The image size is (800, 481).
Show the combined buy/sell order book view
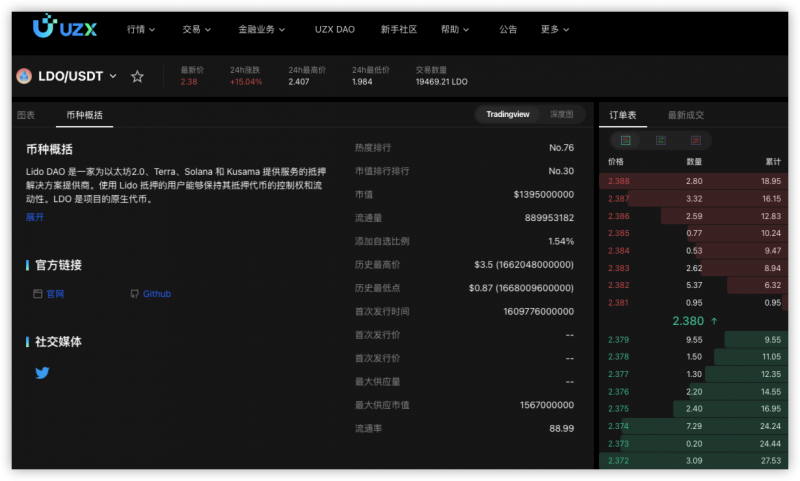point(626,140)
